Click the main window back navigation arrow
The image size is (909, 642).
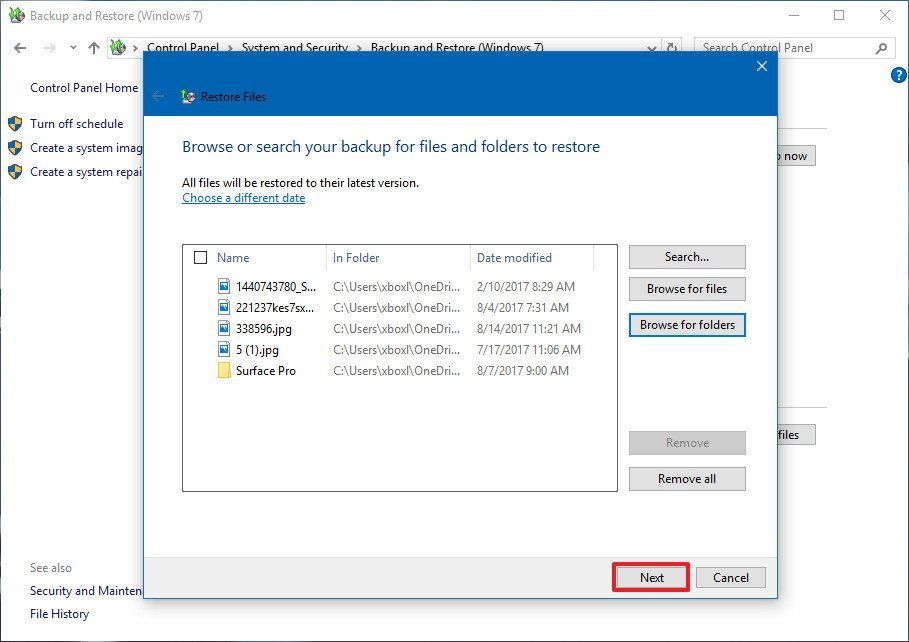click(20, 47)
